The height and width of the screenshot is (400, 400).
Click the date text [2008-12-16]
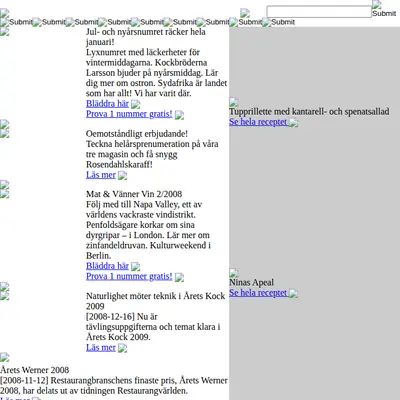click(110, 317)
